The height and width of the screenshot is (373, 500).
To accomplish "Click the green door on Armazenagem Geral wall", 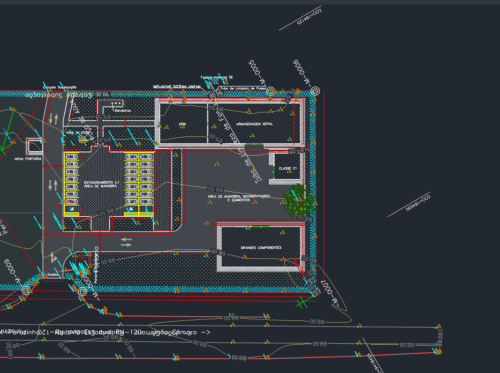I will [x=254, y=144].
